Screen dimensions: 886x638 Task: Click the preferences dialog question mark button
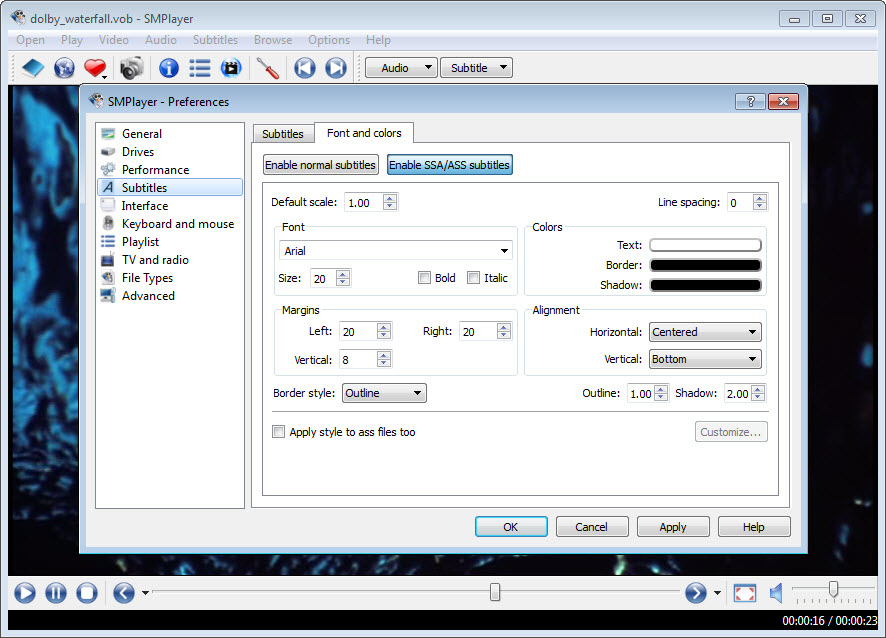pos(750,102)
